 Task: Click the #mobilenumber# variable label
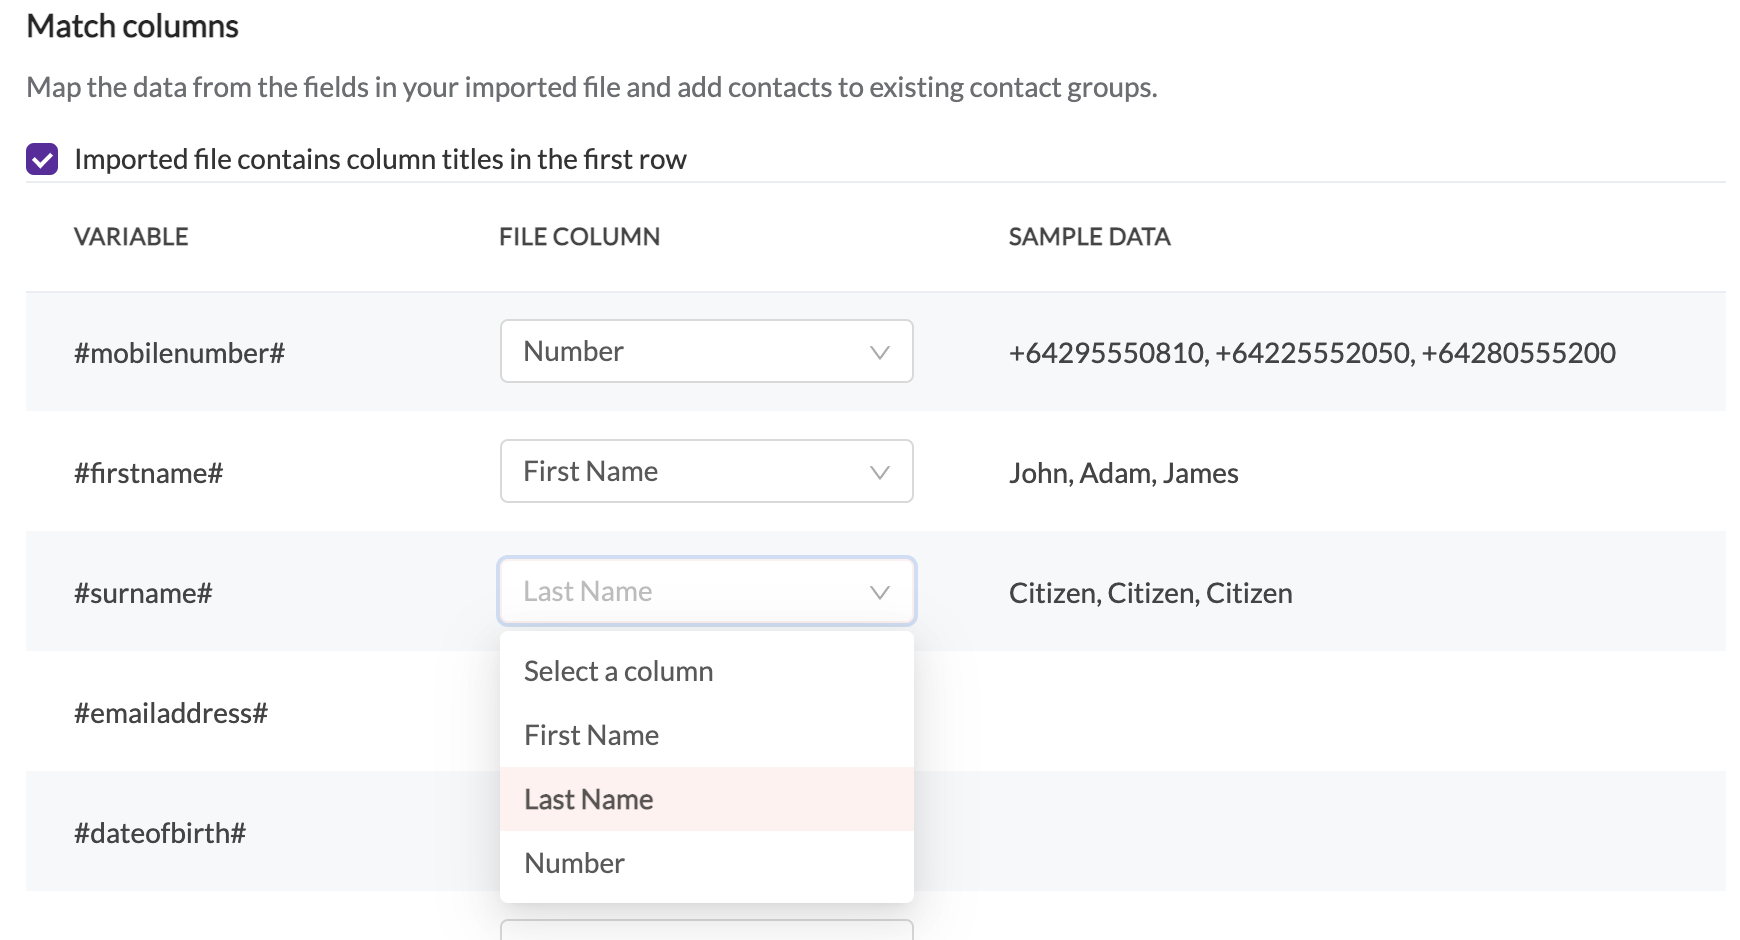click(x=180, y=353)
